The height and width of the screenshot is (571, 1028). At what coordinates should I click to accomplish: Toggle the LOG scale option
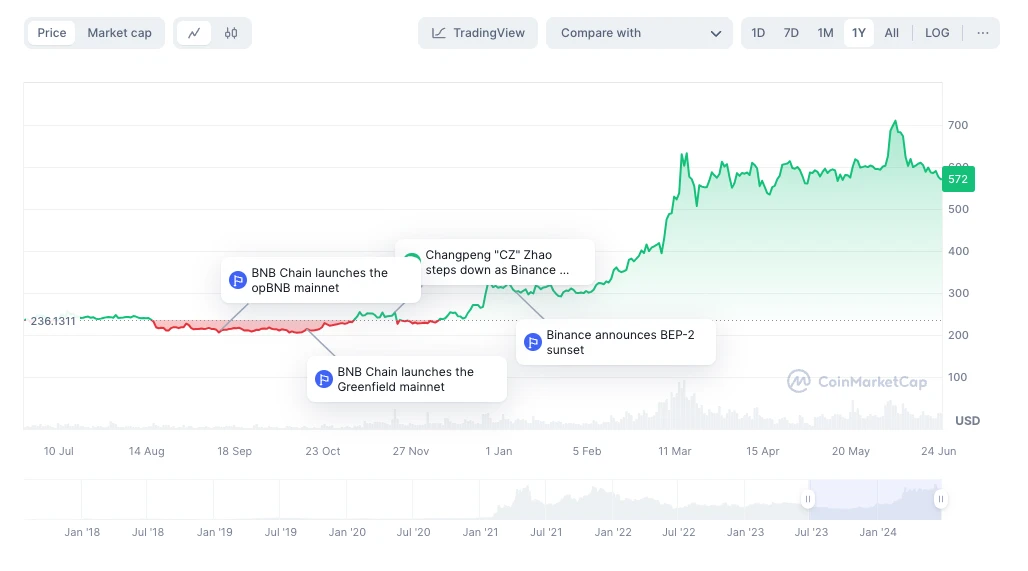tap(937, 33)
